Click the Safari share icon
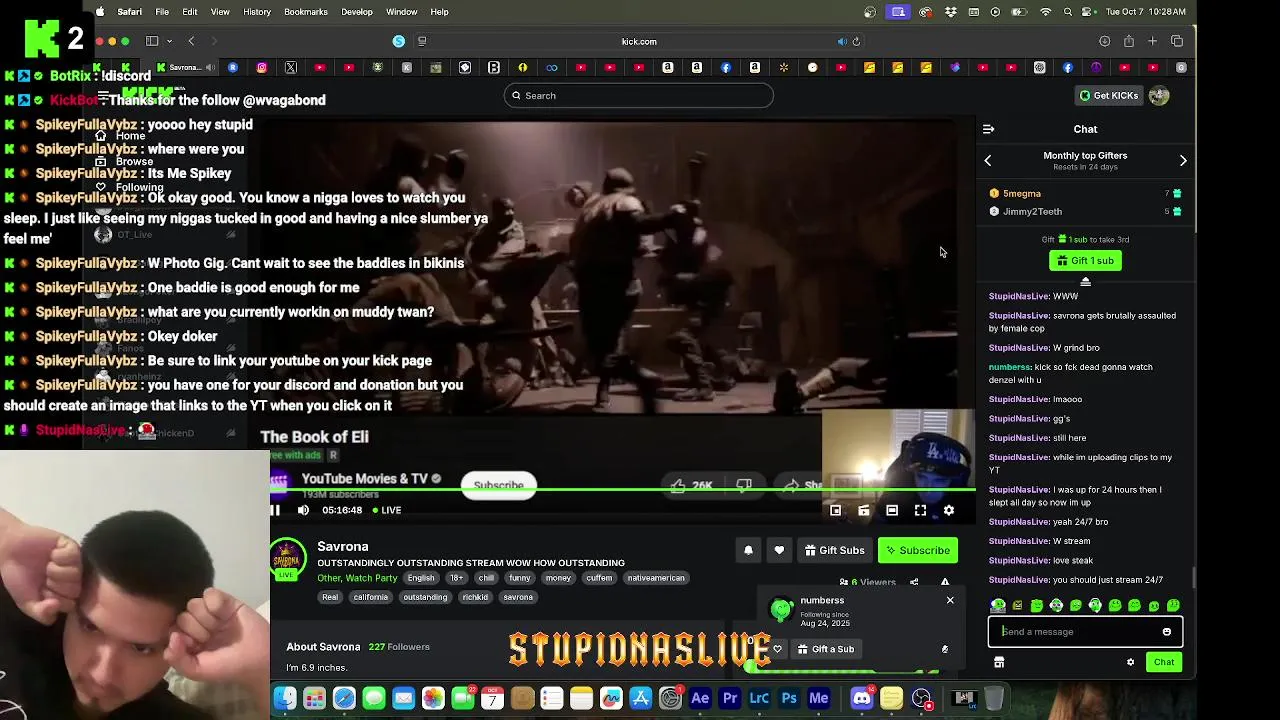Viewport: 1280px width, 720px height. [1128, 42]
